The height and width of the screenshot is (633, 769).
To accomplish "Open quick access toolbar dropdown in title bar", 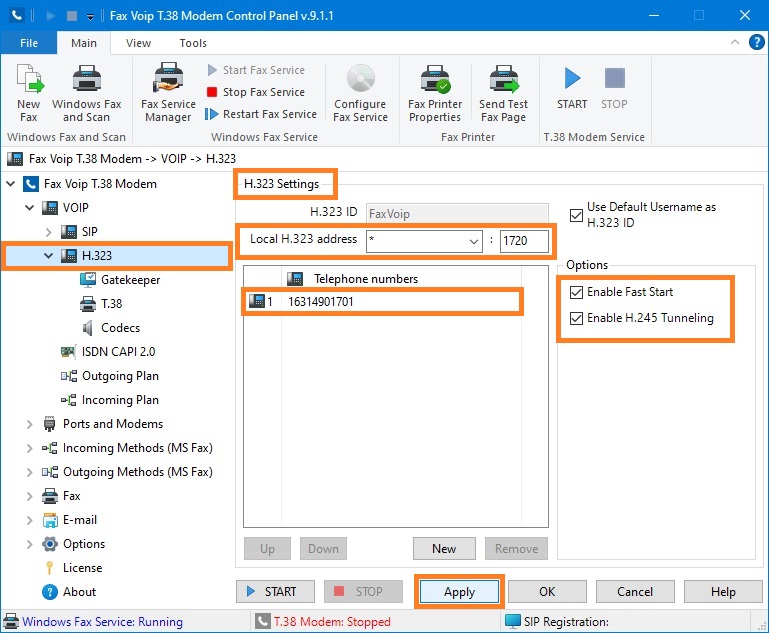I will pos(90,16).
